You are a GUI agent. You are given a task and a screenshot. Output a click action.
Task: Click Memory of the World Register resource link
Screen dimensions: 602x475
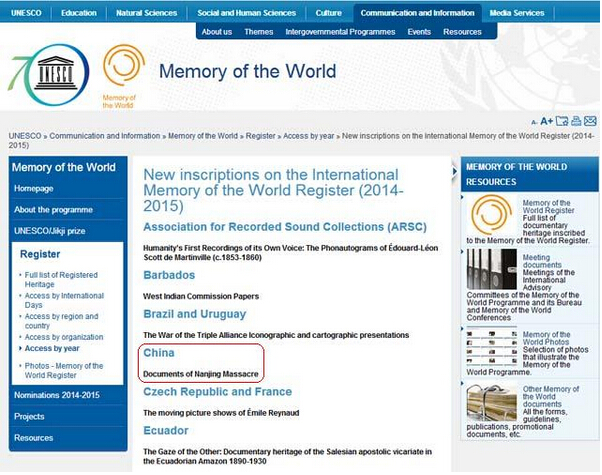tap(548, 207)
